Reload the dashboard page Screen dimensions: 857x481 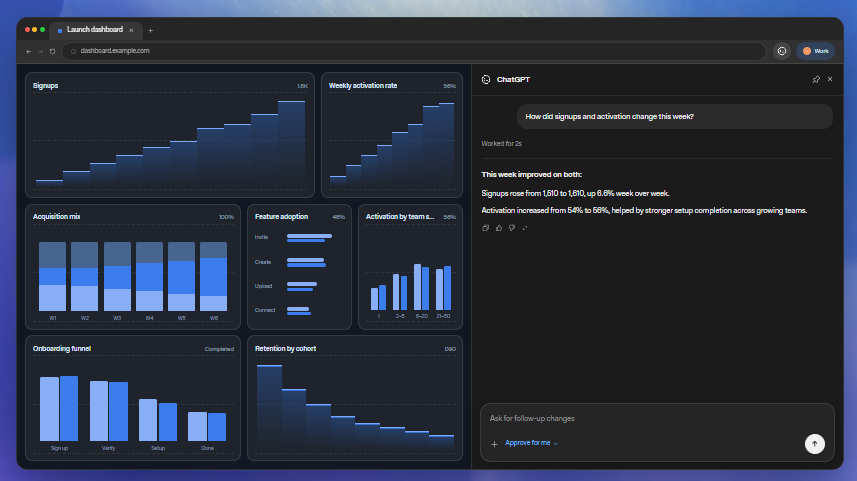click(x=52, y=51)
